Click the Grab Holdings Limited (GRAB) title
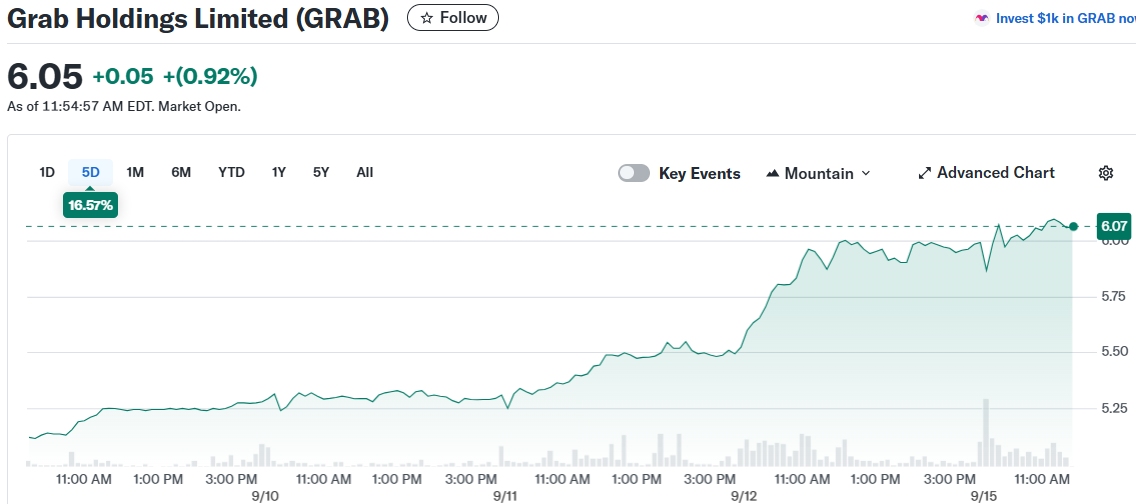Viewport: 1136px width, 504px height. point(198,20)
